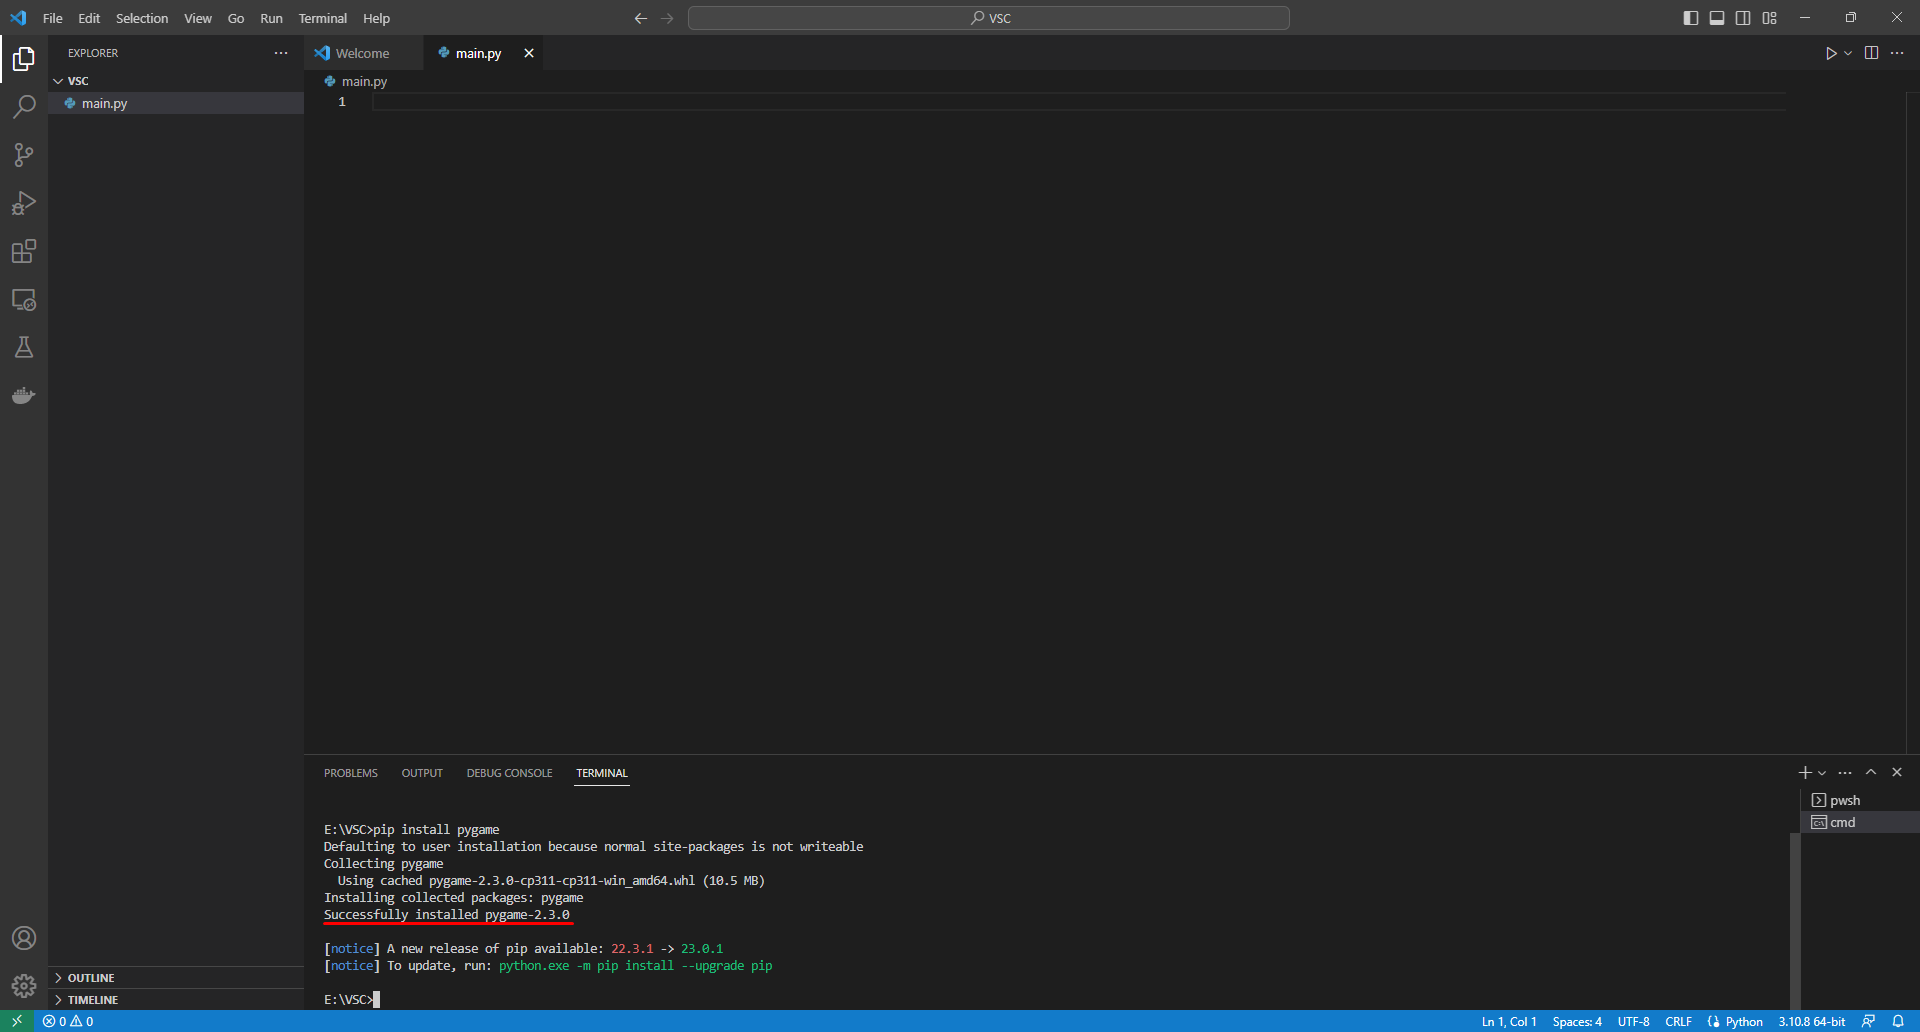This screenshot has height=1032, width=1920.
Task: Toggle the bottom panel layout icon
Action: point(1717,18)
